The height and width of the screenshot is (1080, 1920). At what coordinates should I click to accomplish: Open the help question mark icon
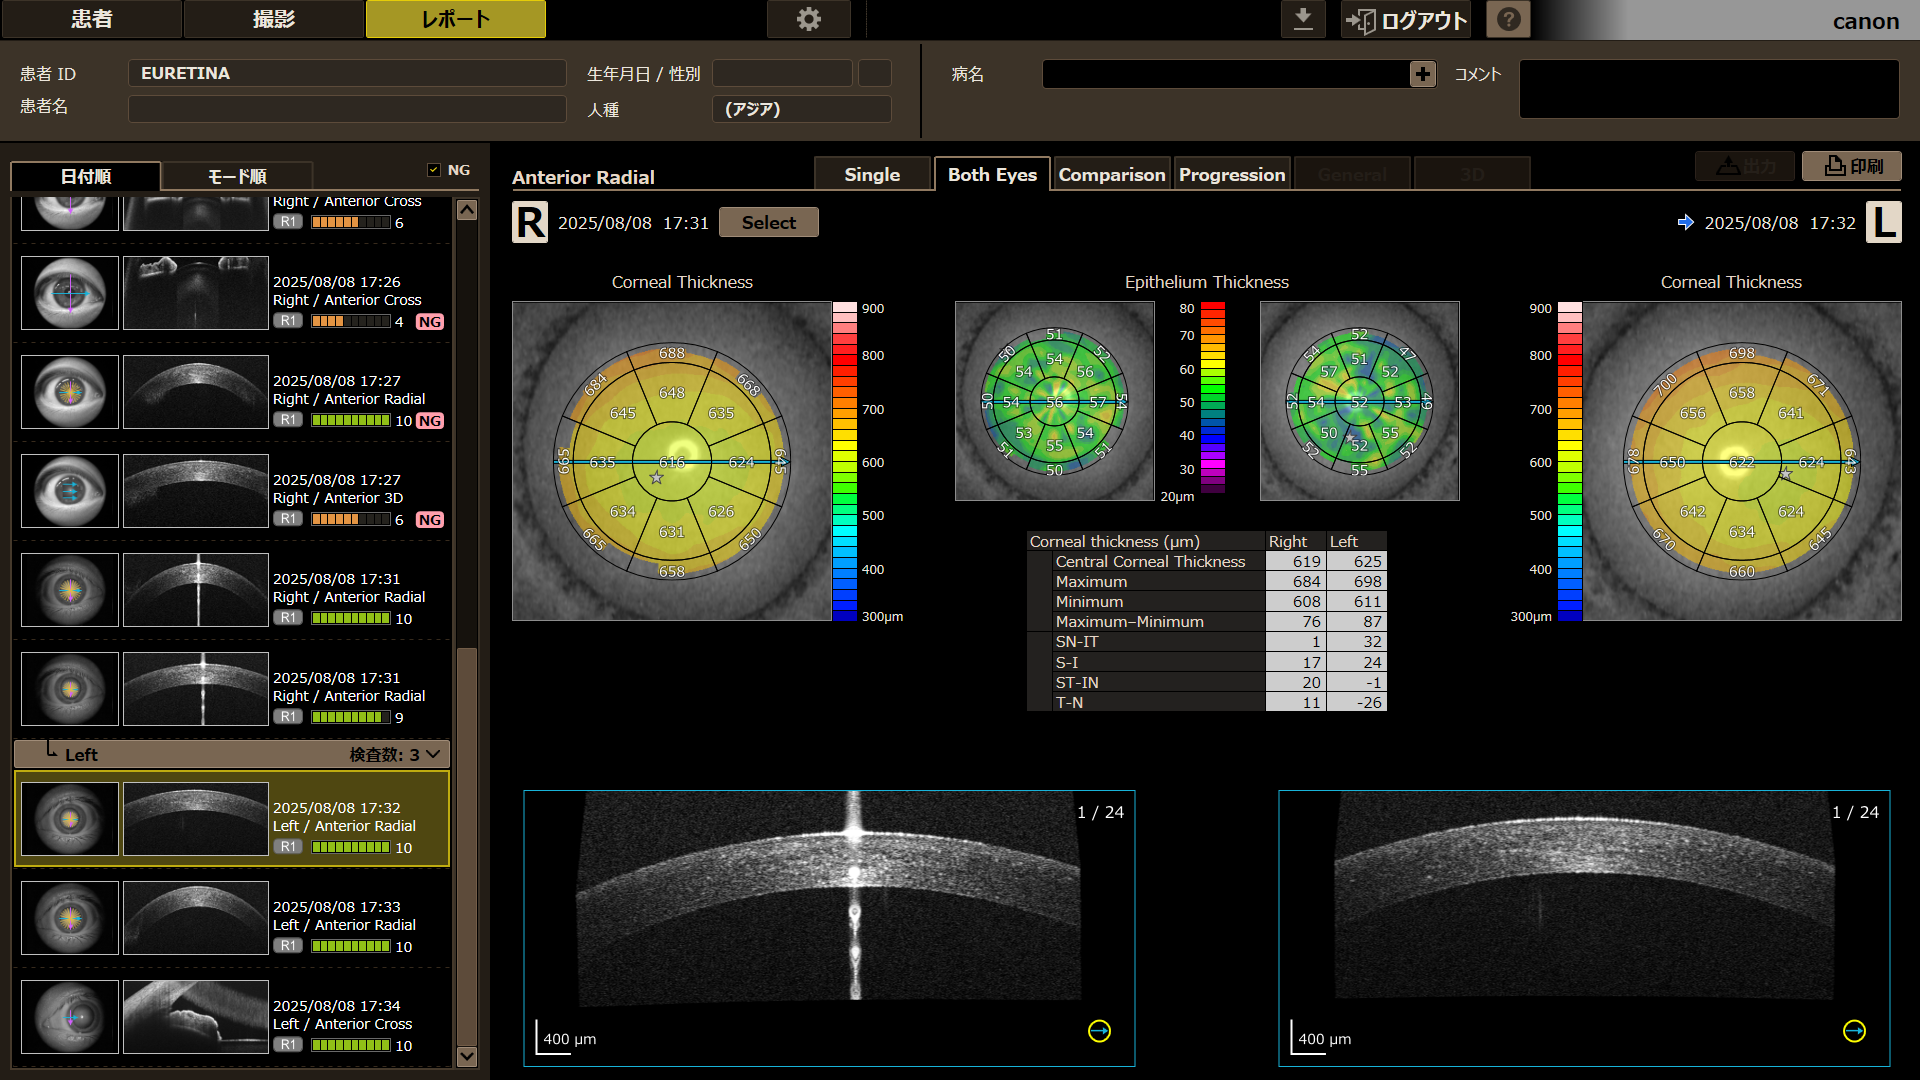[x=1508, y=19]
